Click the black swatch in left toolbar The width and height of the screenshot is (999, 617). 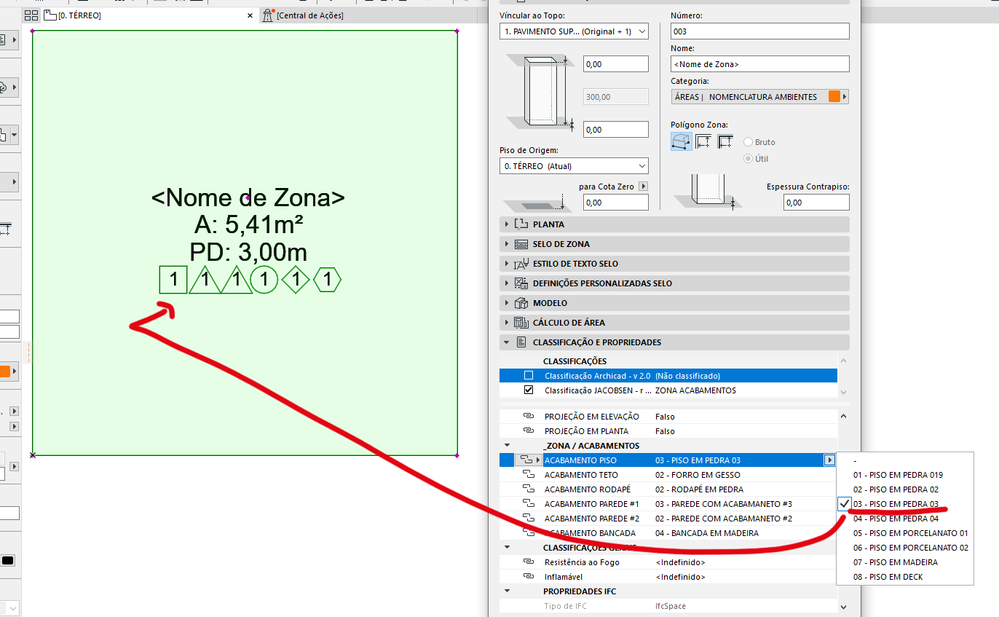pos(7,560)
